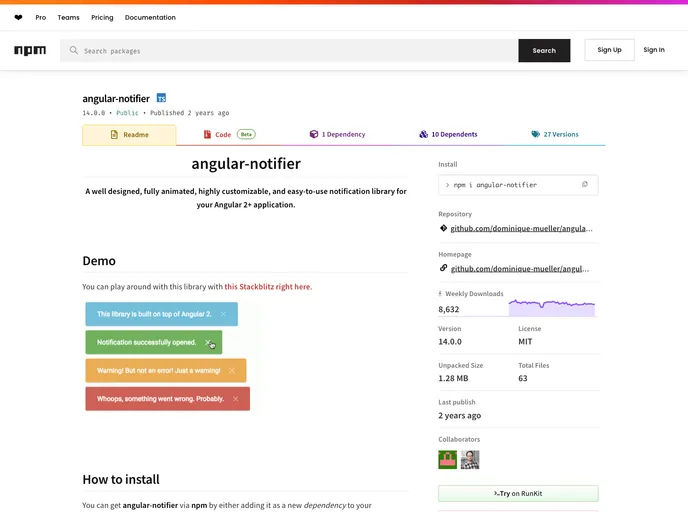Close the red error notification
688x512 pixels.
pos(236,399)
